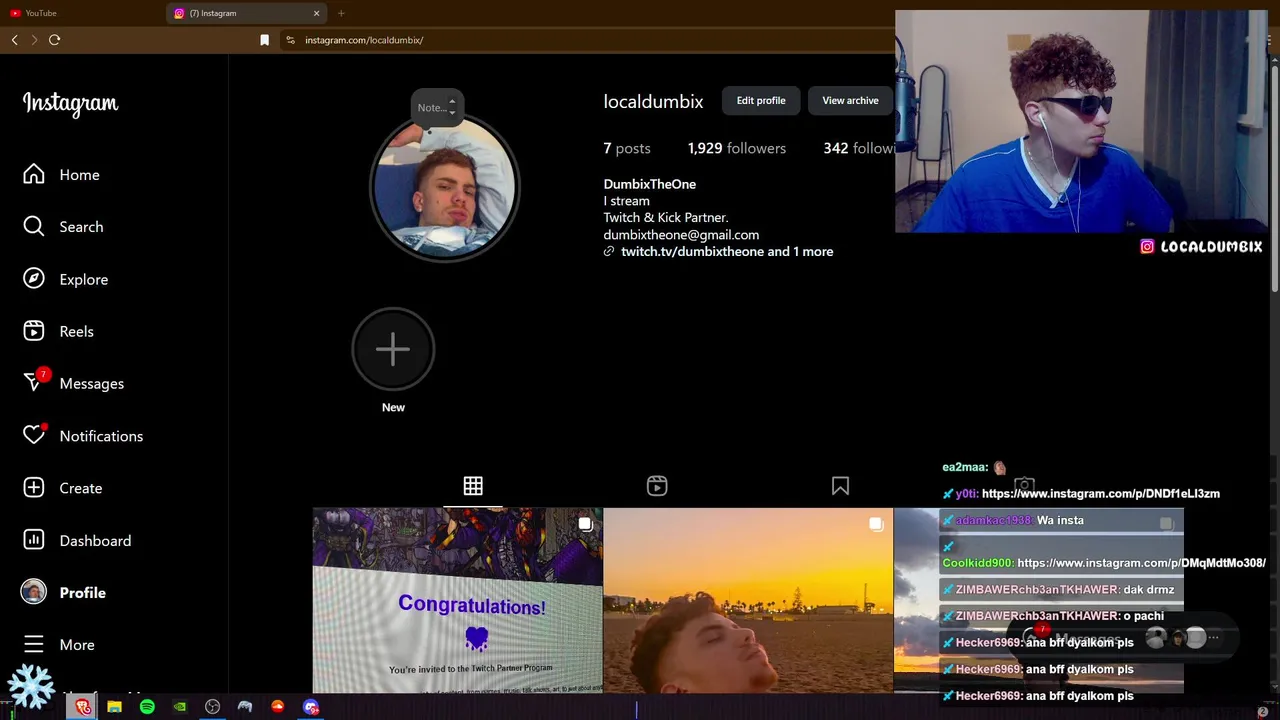Switch to the YouTube browser tab
The width and height of the screenshot is (1280, 720).
(x=82, y=13)
